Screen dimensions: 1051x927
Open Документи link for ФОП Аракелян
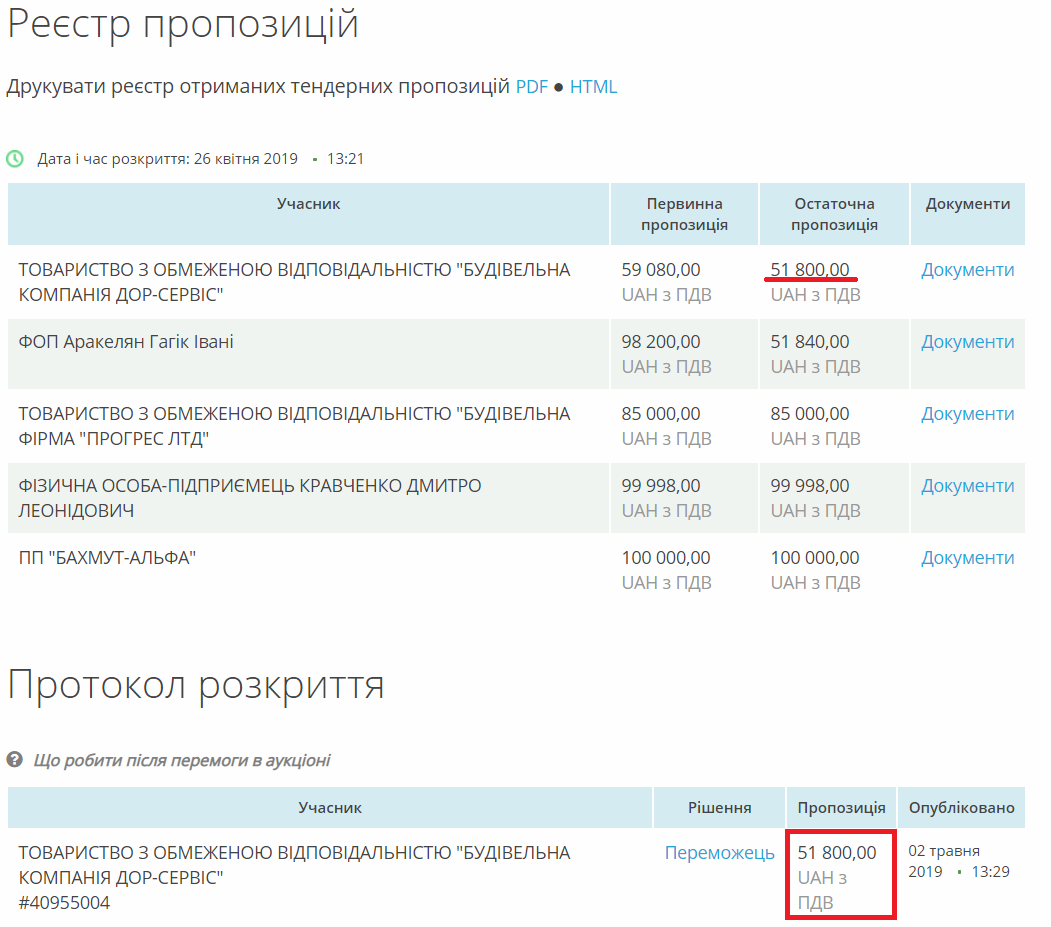click(967, 342)
